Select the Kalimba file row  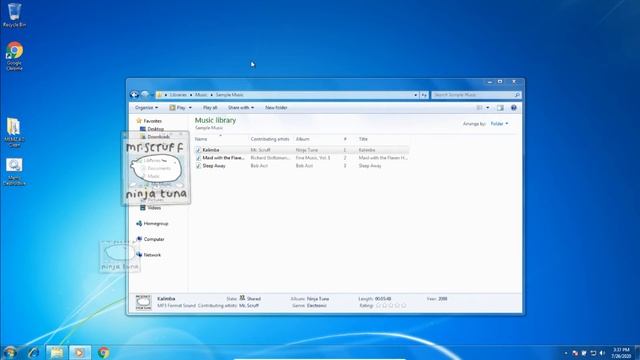tap(301, 150)
